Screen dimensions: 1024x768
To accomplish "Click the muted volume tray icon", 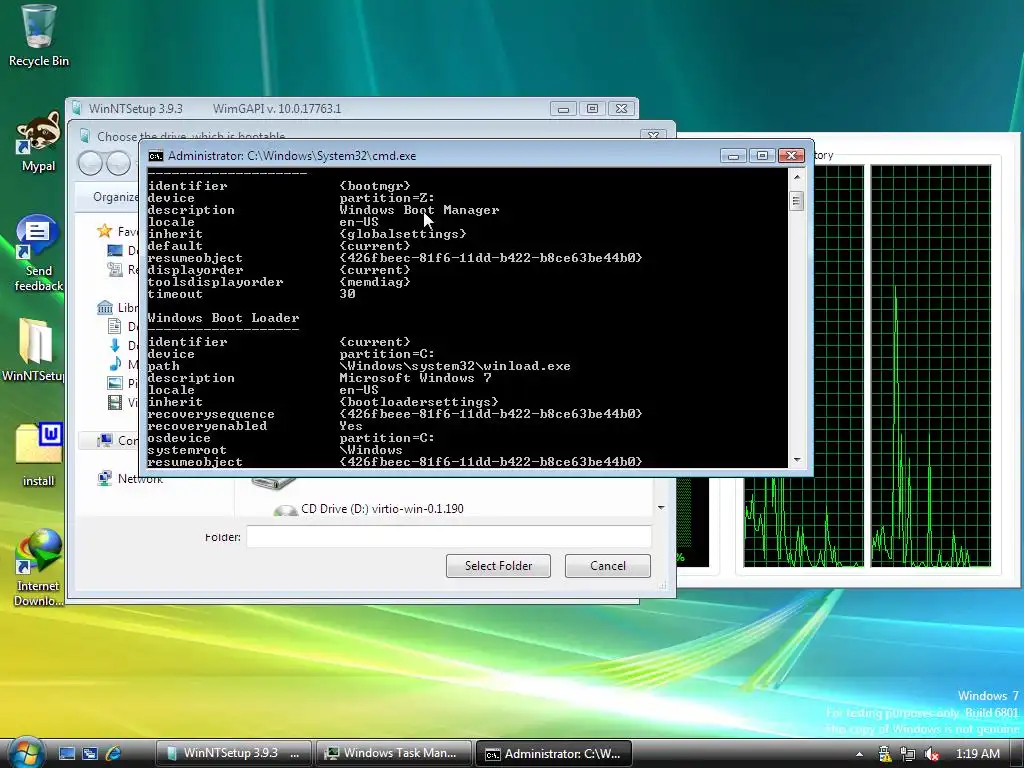I will 931,754.
